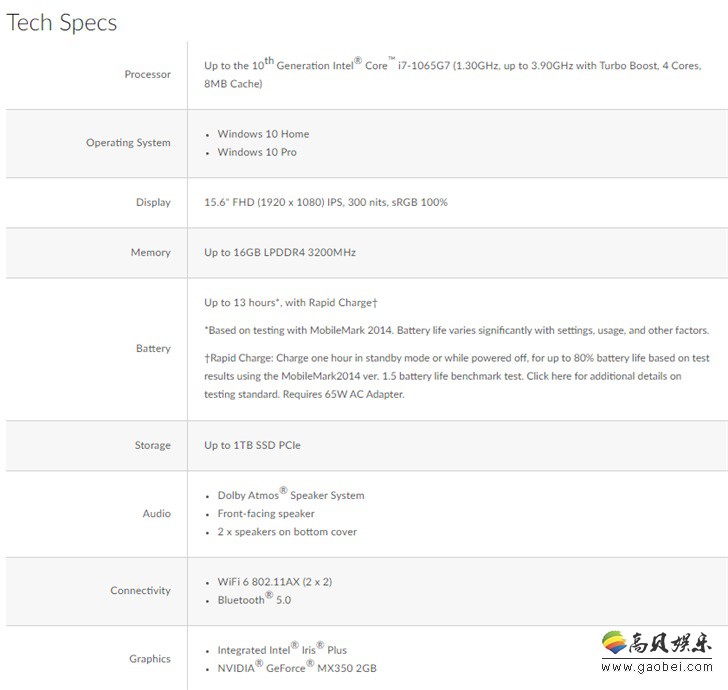Click the Integrated Intel Iris Plus entry

(x=282, y=649)
